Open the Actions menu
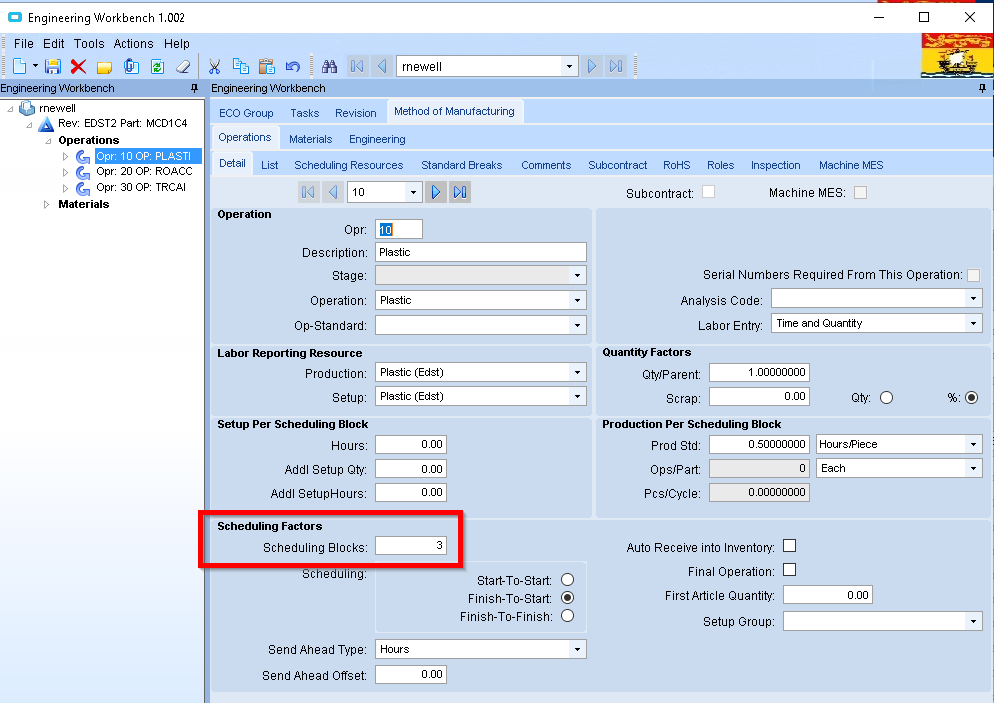The height and width of the screenshot is (703, 994). click(133, 44)
